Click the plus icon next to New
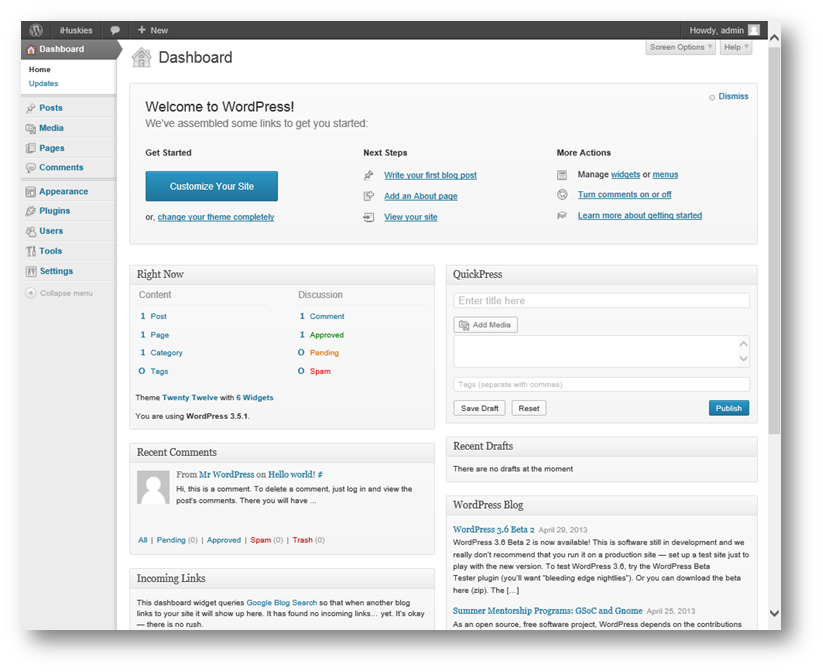The width and height of the screenshot is (823, 672). click(142, 30)
